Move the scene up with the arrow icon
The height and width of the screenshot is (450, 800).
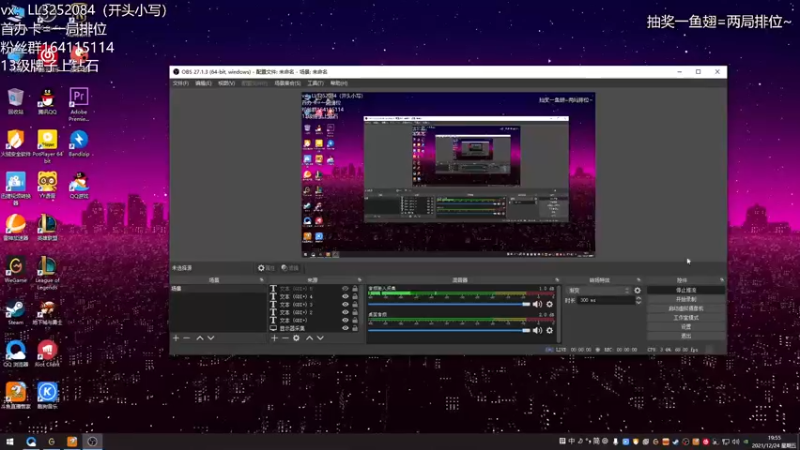coord(200,338)
